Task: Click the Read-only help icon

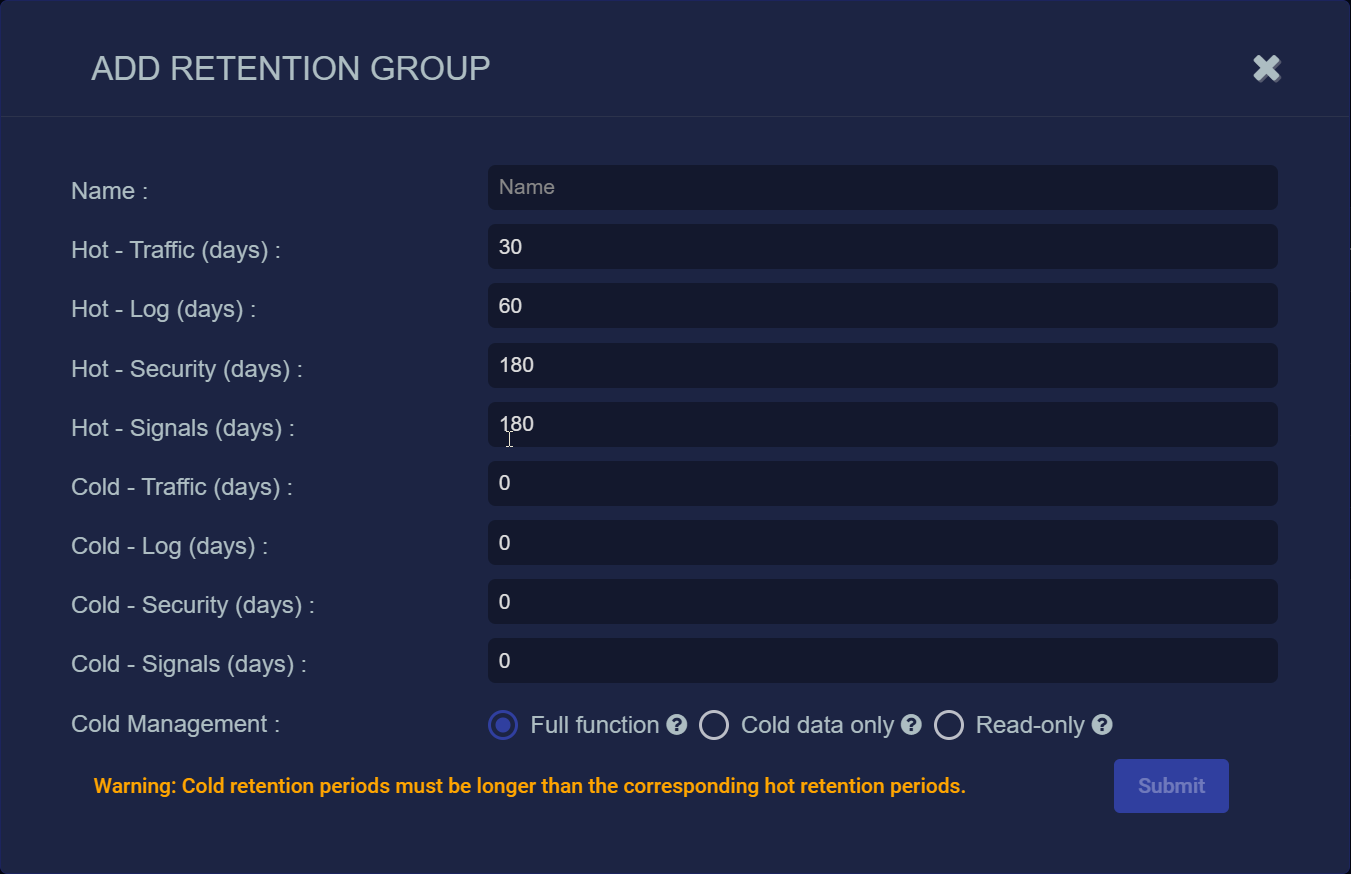Action: pyautogui.click(x=1102, y=725)
